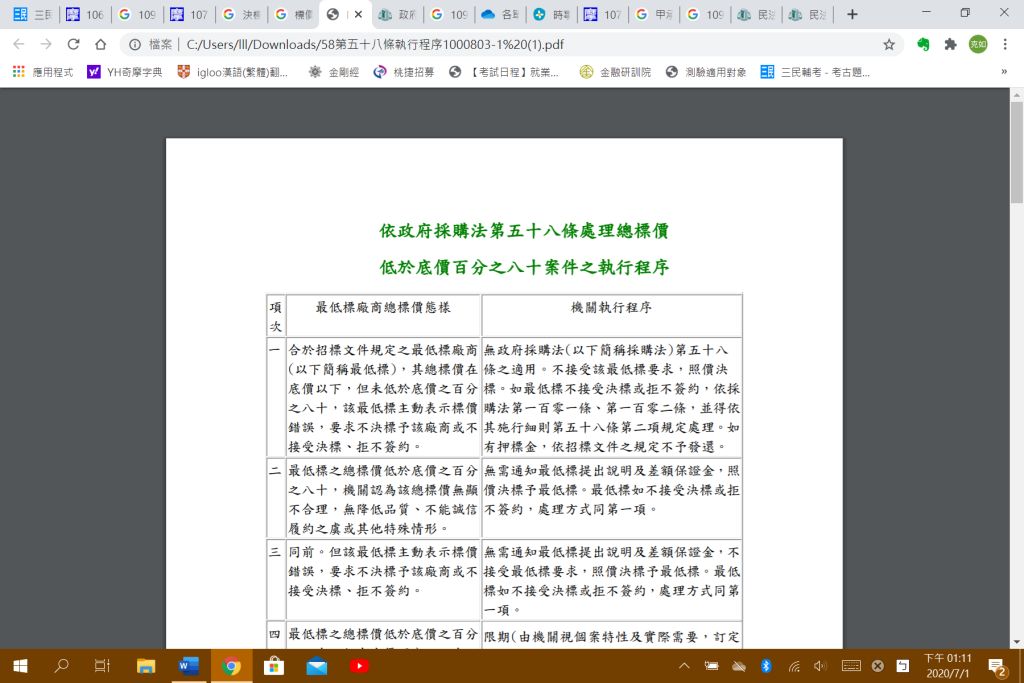Click the browser home icon
The width and height of the screenshot is (1024, 683).
click(100, 44)
